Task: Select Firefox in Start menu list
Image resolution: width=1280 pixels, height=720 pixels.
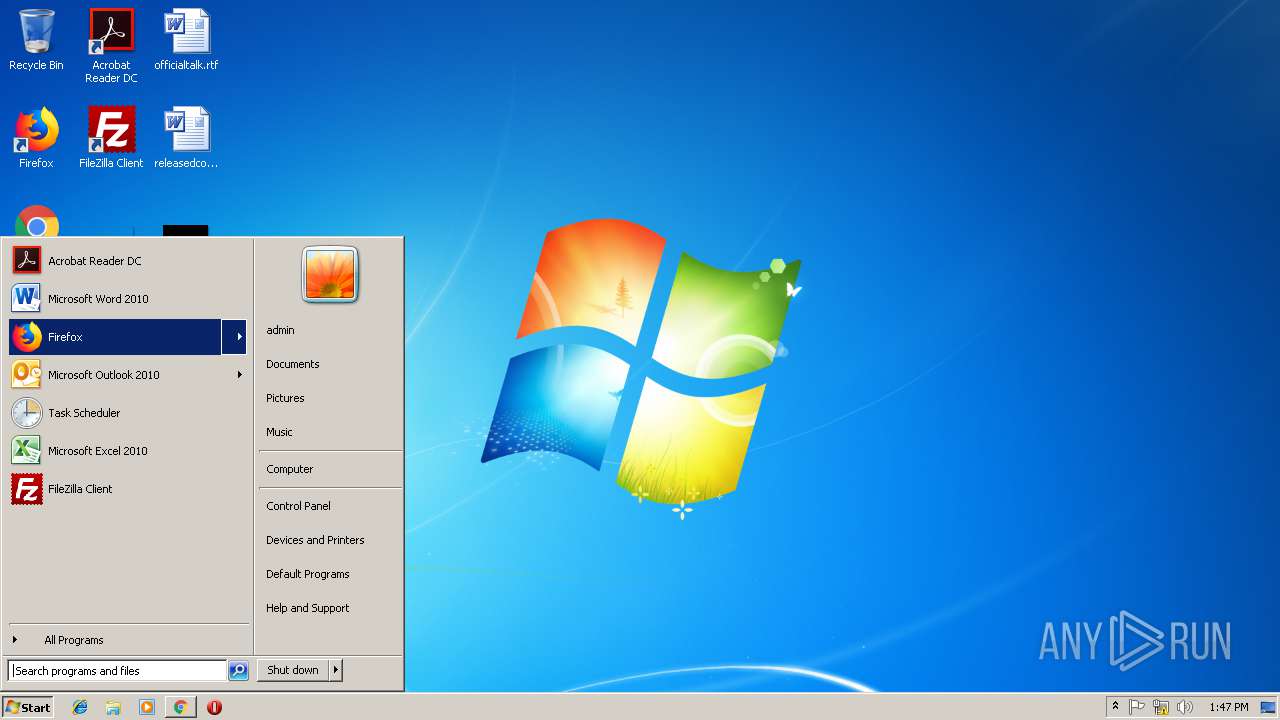Action: 115,337
